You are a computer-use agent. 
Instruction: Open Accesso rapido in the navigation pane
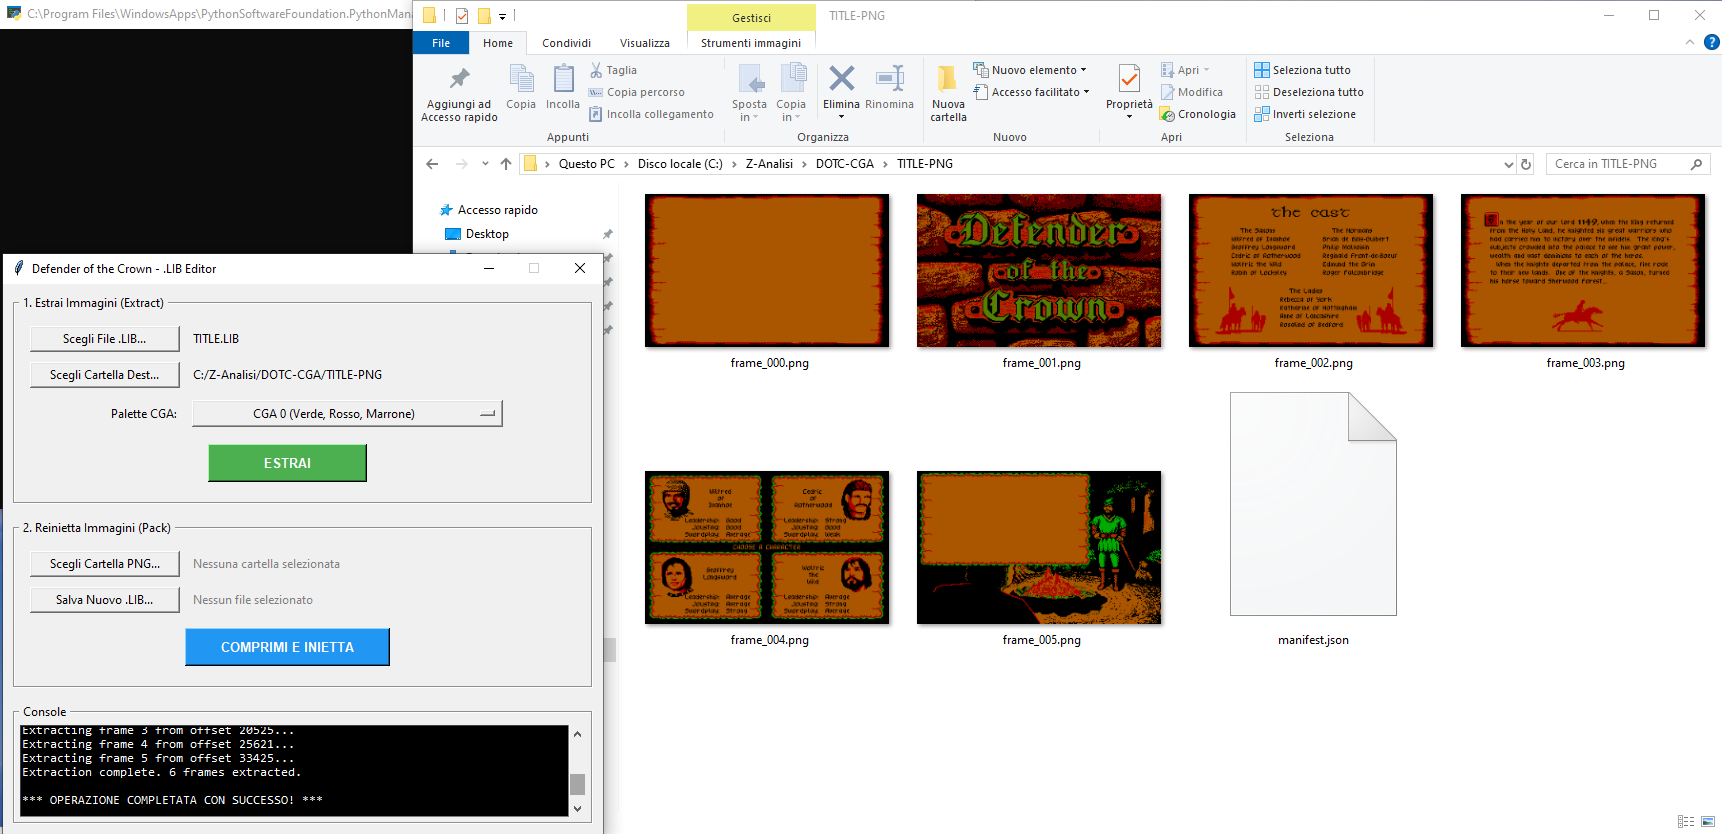(x=497, y=210)
